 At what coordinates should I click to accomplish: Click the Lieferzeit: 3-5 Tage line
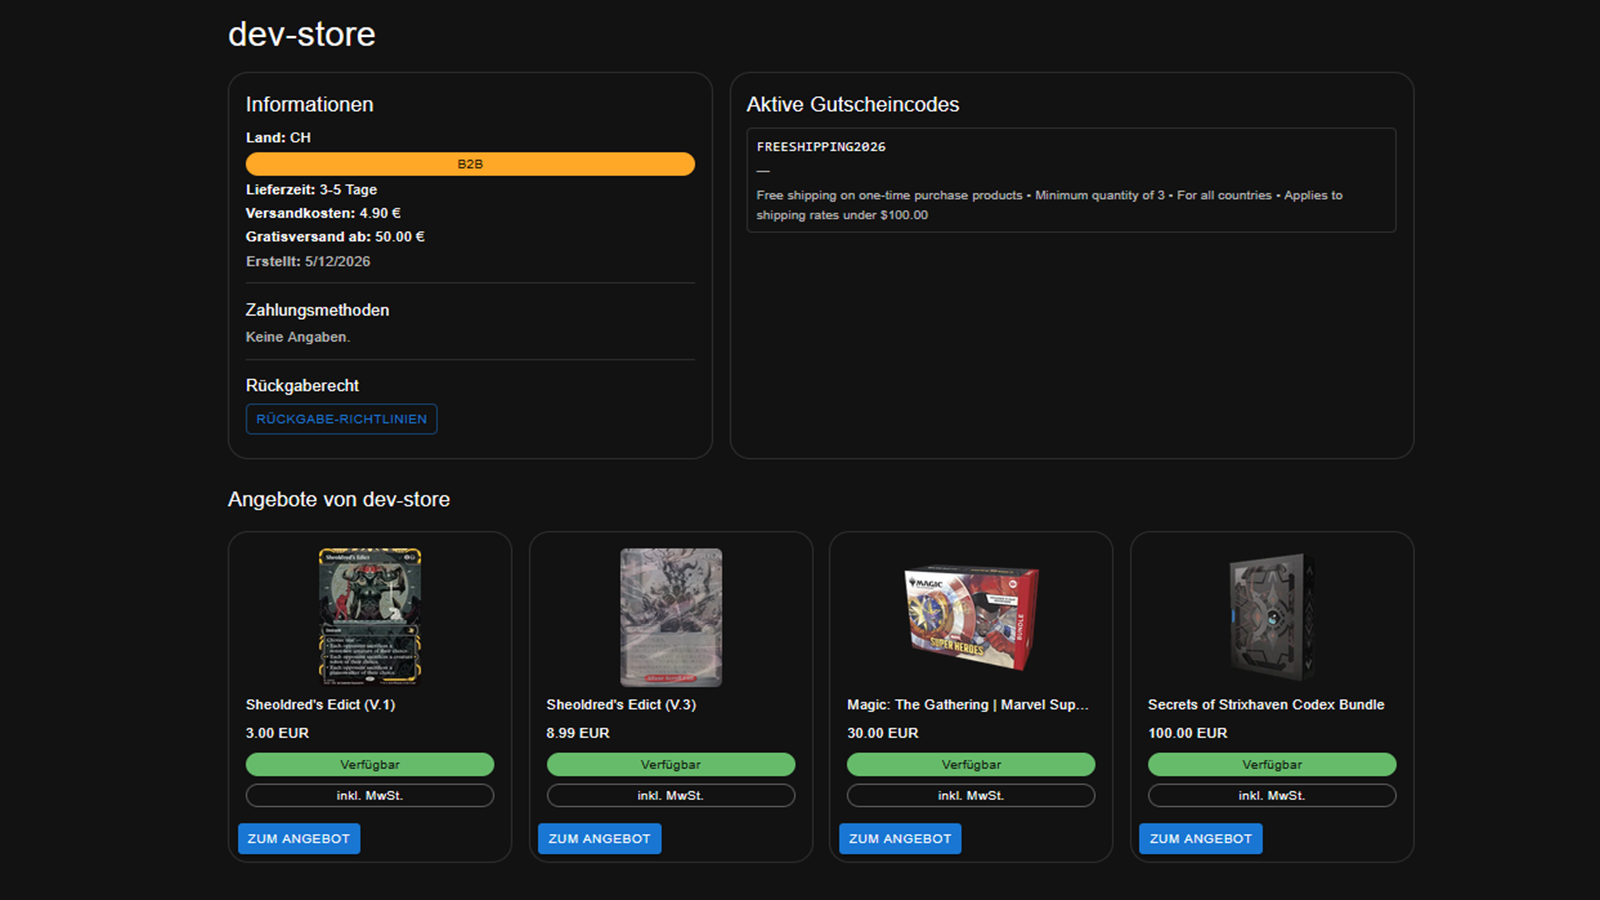[x=311, y=189]
